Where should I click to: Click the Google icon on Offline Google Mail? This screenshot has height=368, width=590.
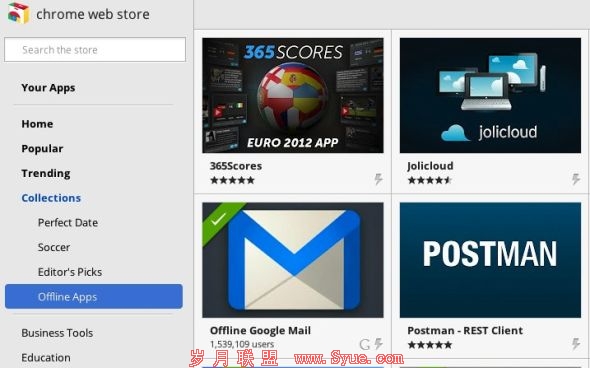(x=365, y=344)
